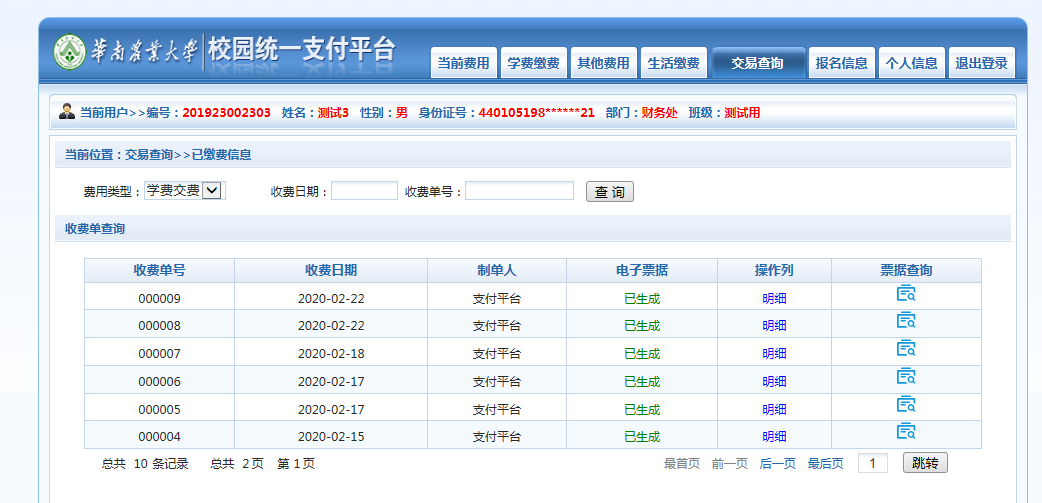The height and width of the screenshot is (503, 1042).
Task: Click receipt number 000009 cell
Action: pyautogui.click(x=159, y=298)
